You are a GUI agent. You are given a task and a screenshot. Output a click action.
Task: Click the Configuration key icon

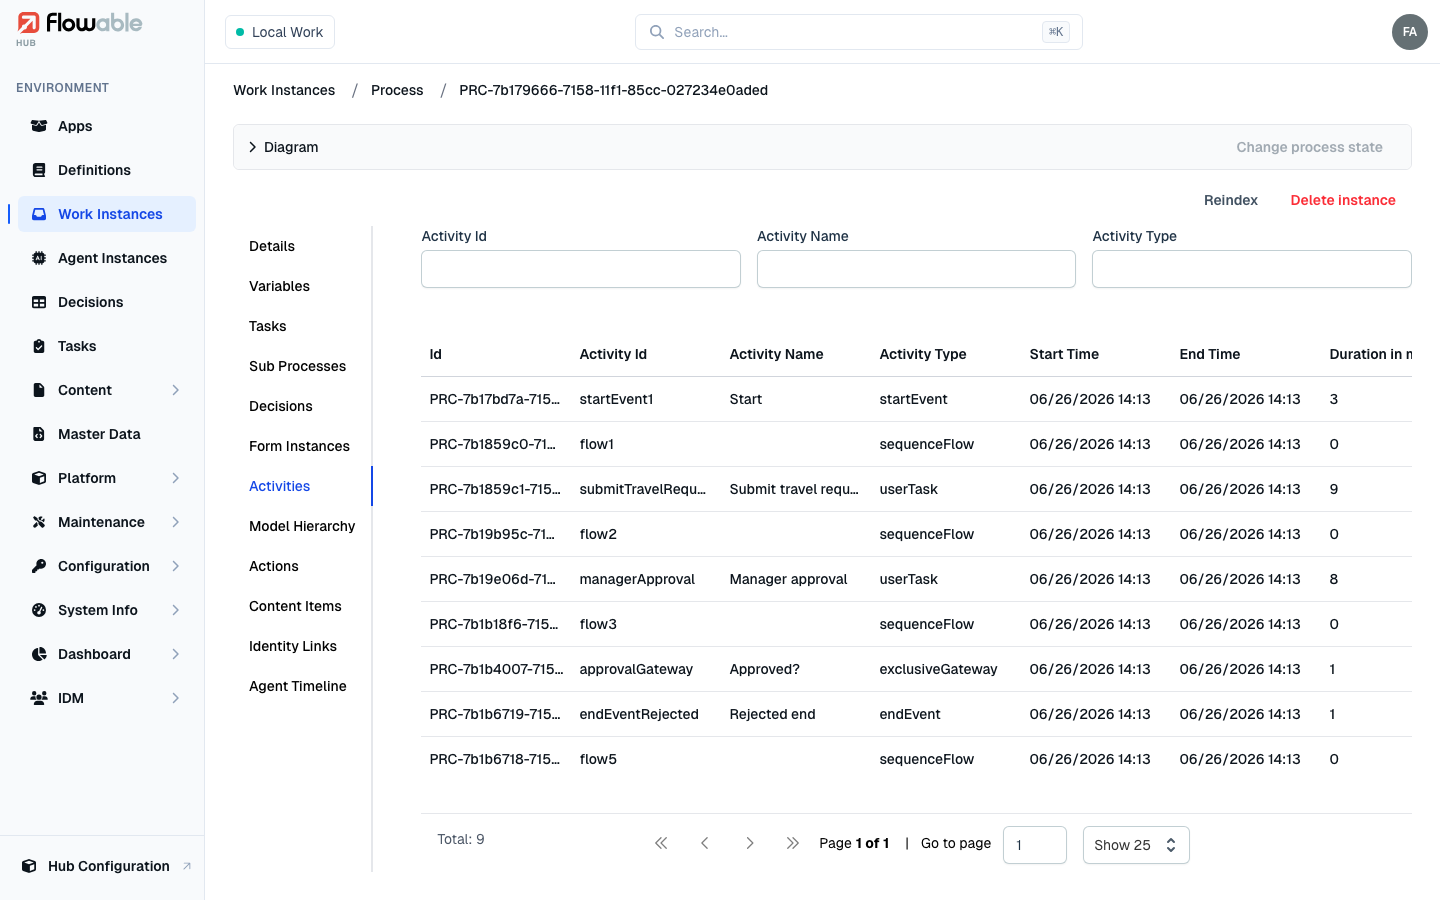[39, 566]
